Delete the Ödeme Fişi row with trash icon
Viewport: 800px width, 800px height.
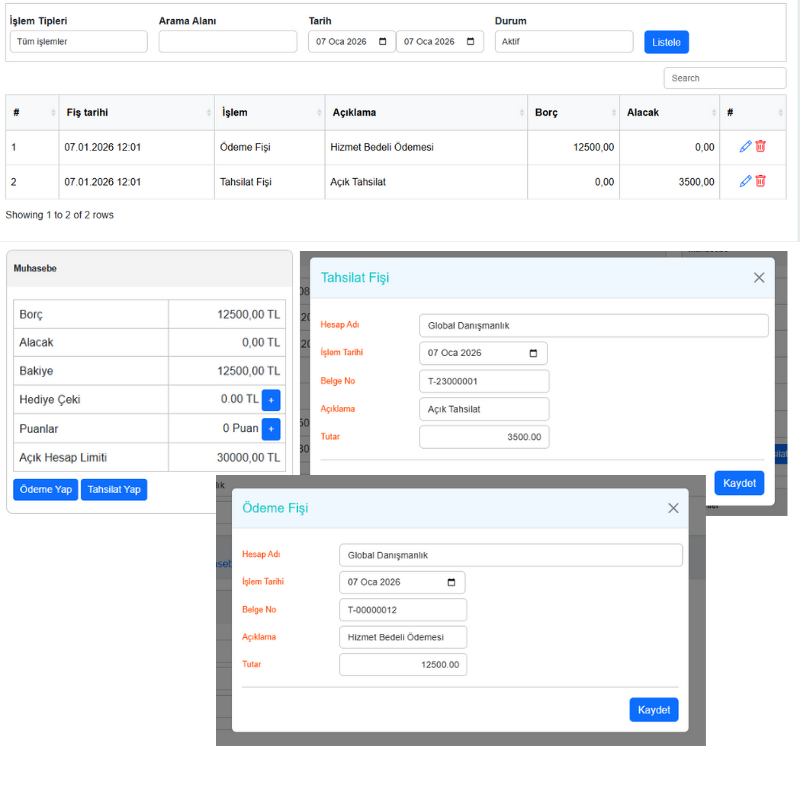(761, 147)
